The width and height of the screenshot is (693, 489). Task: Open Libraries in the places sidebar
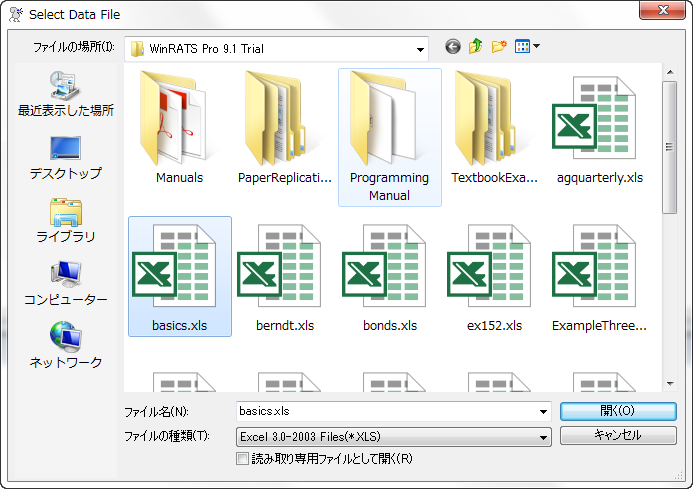point(66,220)
